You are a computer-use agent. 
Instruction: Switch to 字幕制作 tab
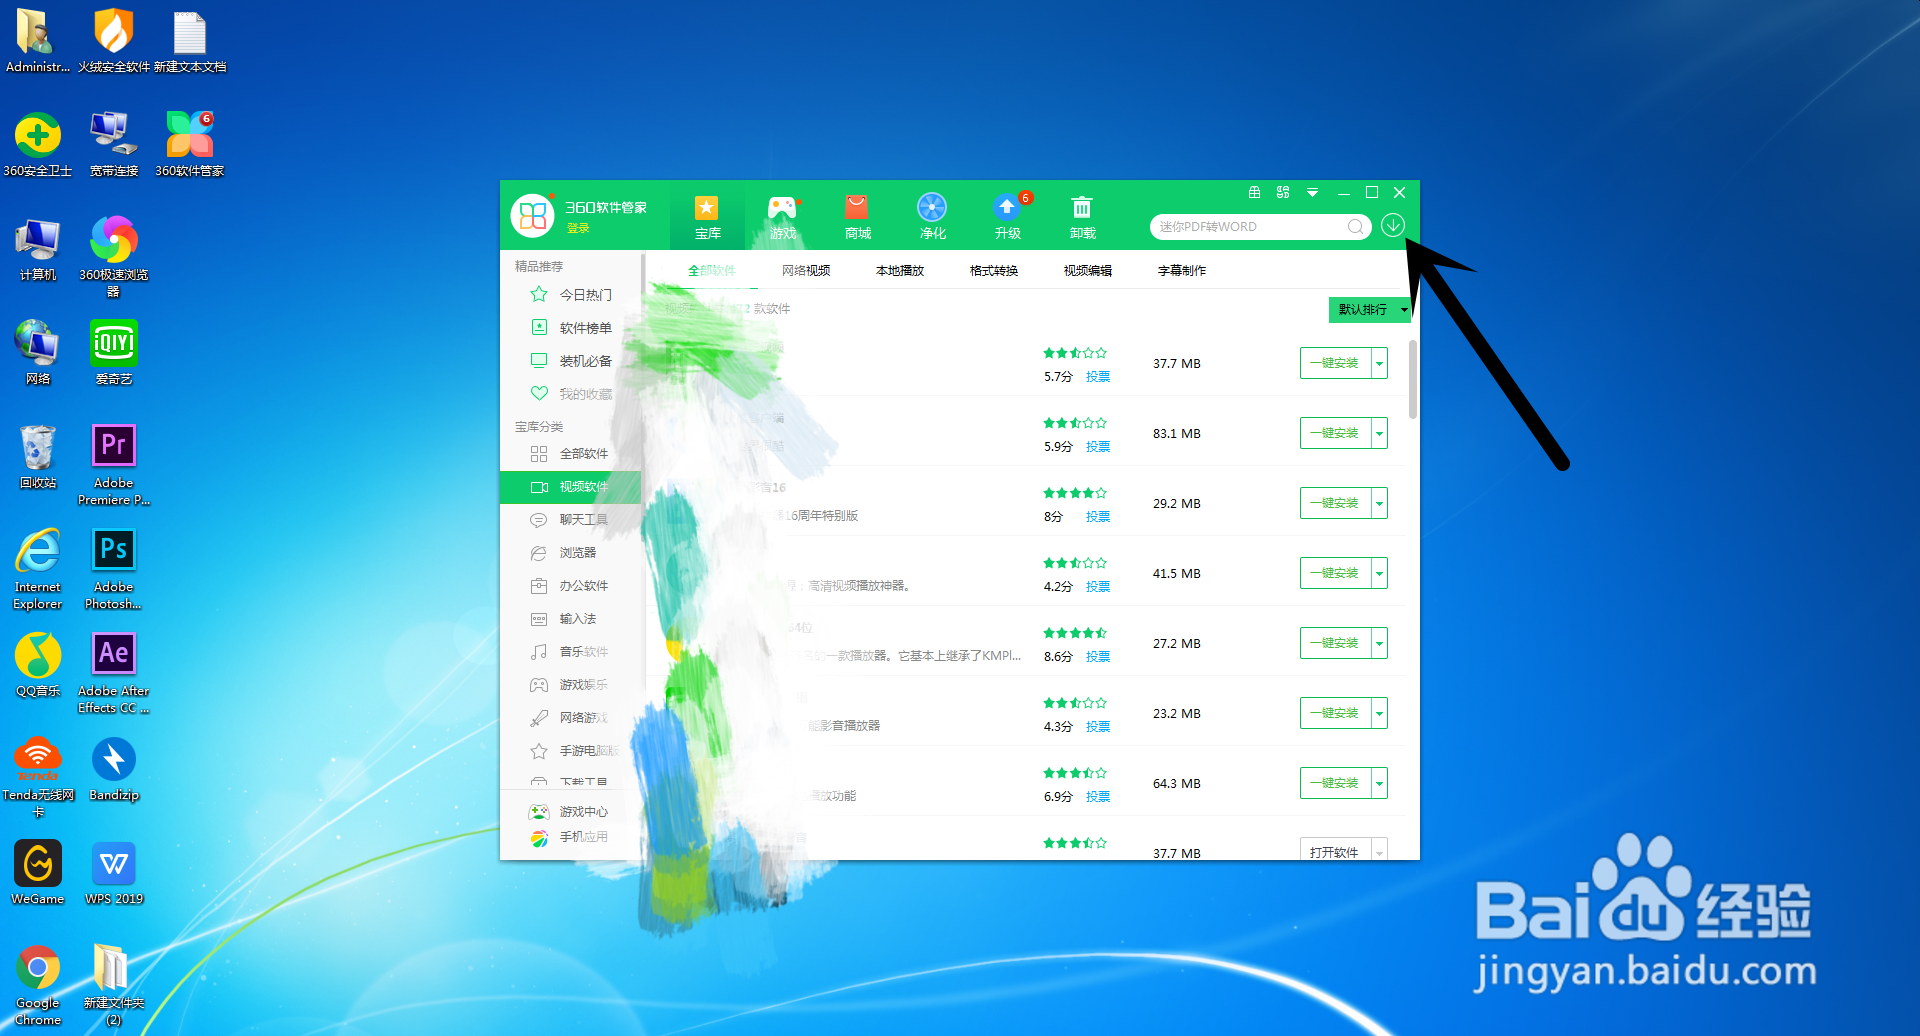point(1182,271)
